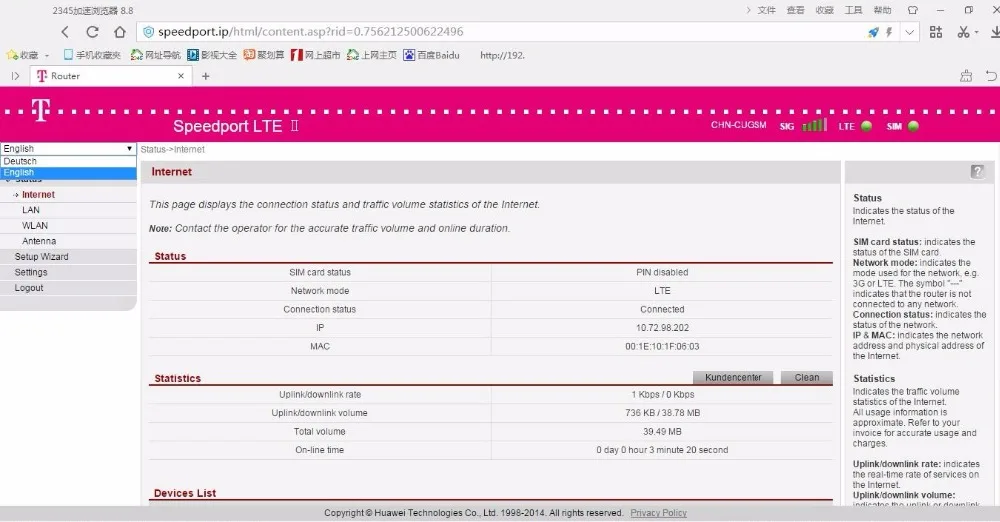The image size is (1000, 522).
Task: Click the MAC value 00:1E:10:1F:06:03
Action: click(662, 346)
